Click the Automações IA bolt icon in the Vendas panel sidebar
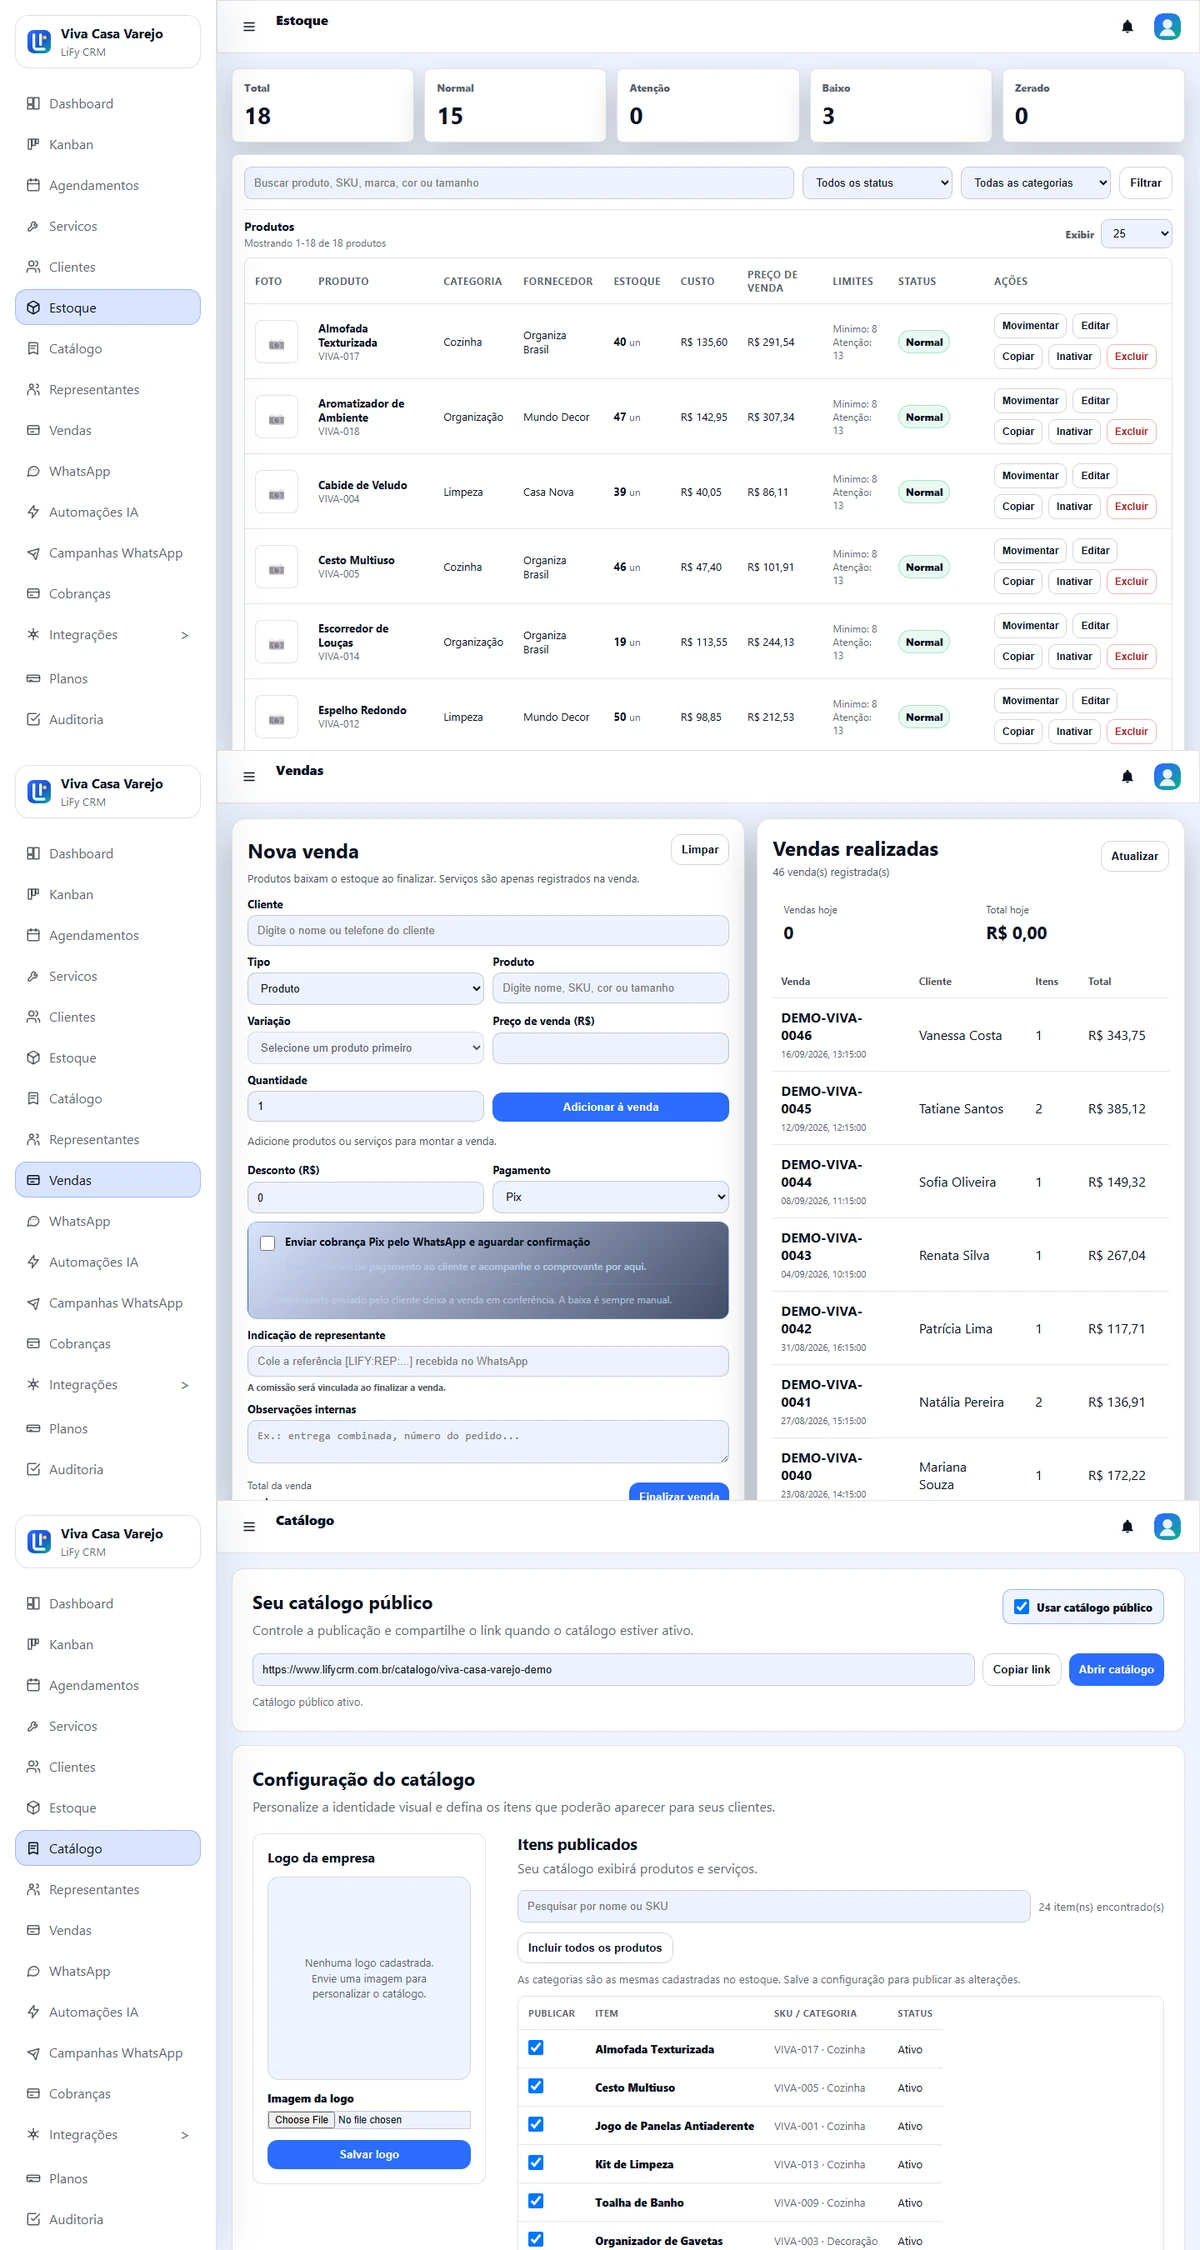Screen dimensions: 1200x2250 [x=33, y=1263]
